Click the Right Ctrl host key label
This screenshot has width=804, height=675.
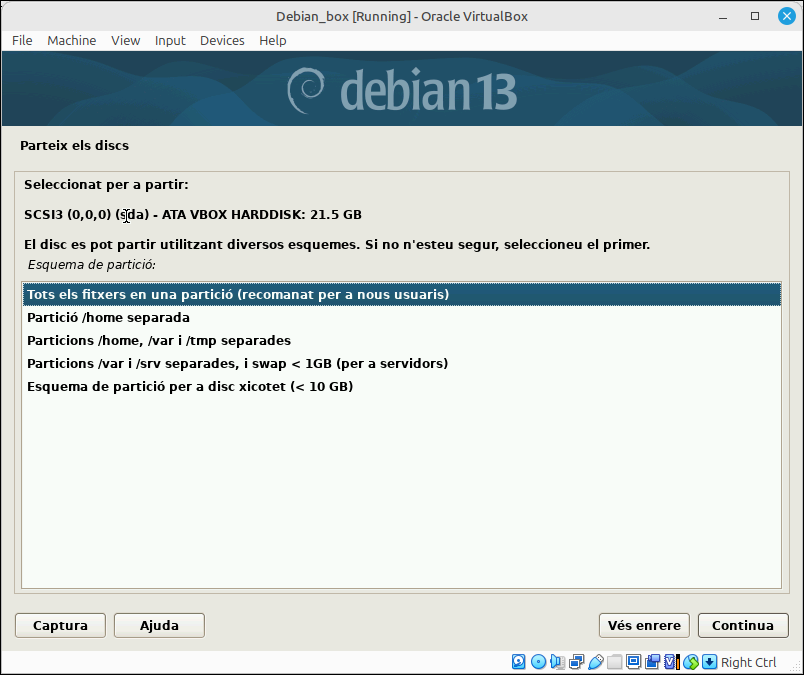tap(748, 662)
